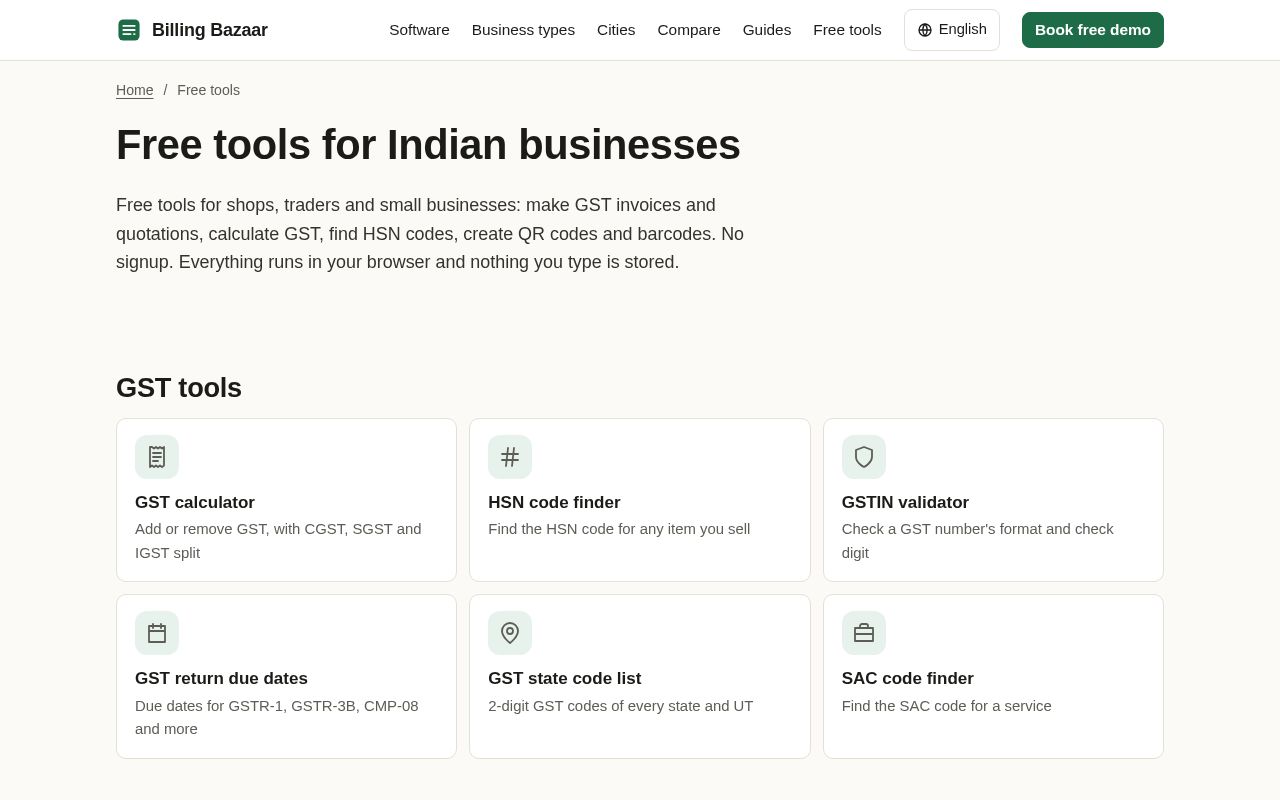
Task: Open the Software menu
Action: [x=419, y=30]
